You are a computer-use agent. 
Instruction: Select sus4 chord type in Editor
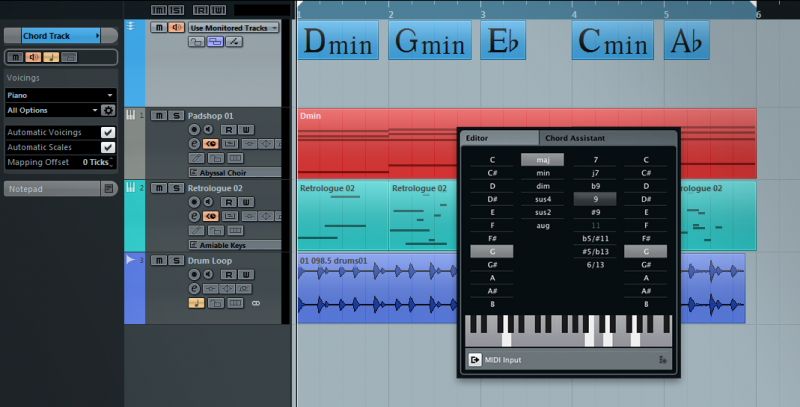543,199
